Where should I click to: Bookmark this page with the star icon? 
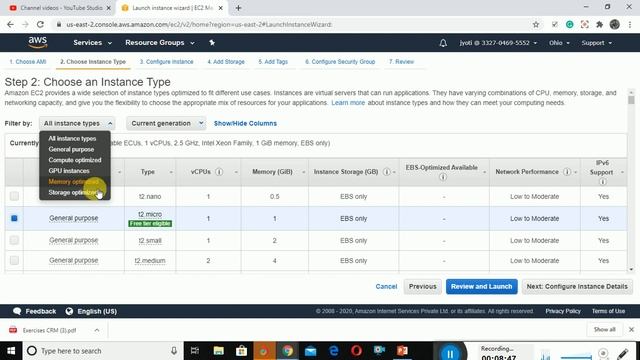pos(536,24)
